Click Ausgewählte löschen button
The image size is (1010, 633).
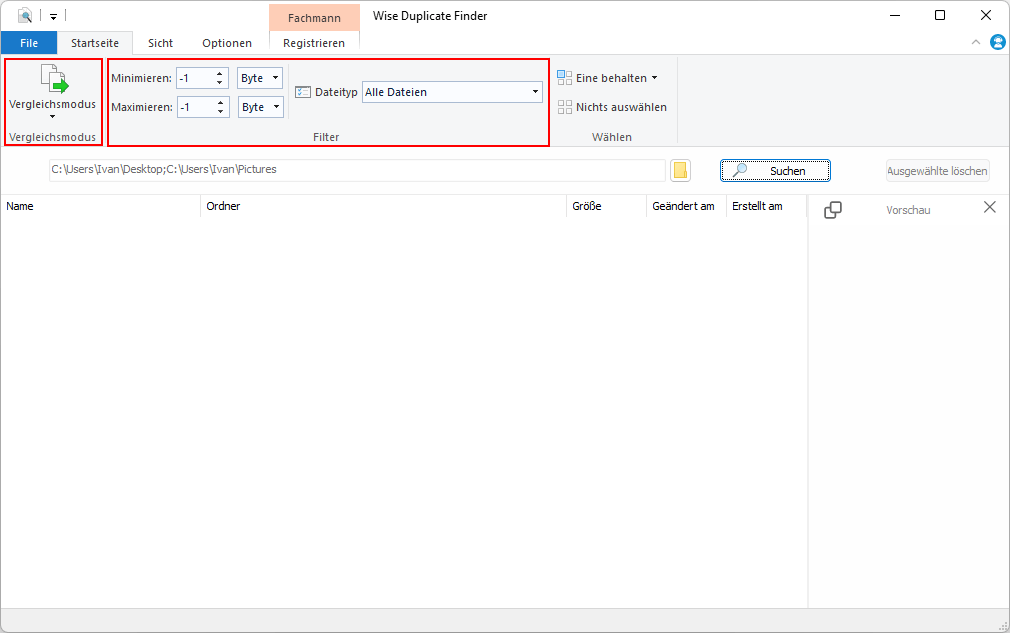coord(937,171)
